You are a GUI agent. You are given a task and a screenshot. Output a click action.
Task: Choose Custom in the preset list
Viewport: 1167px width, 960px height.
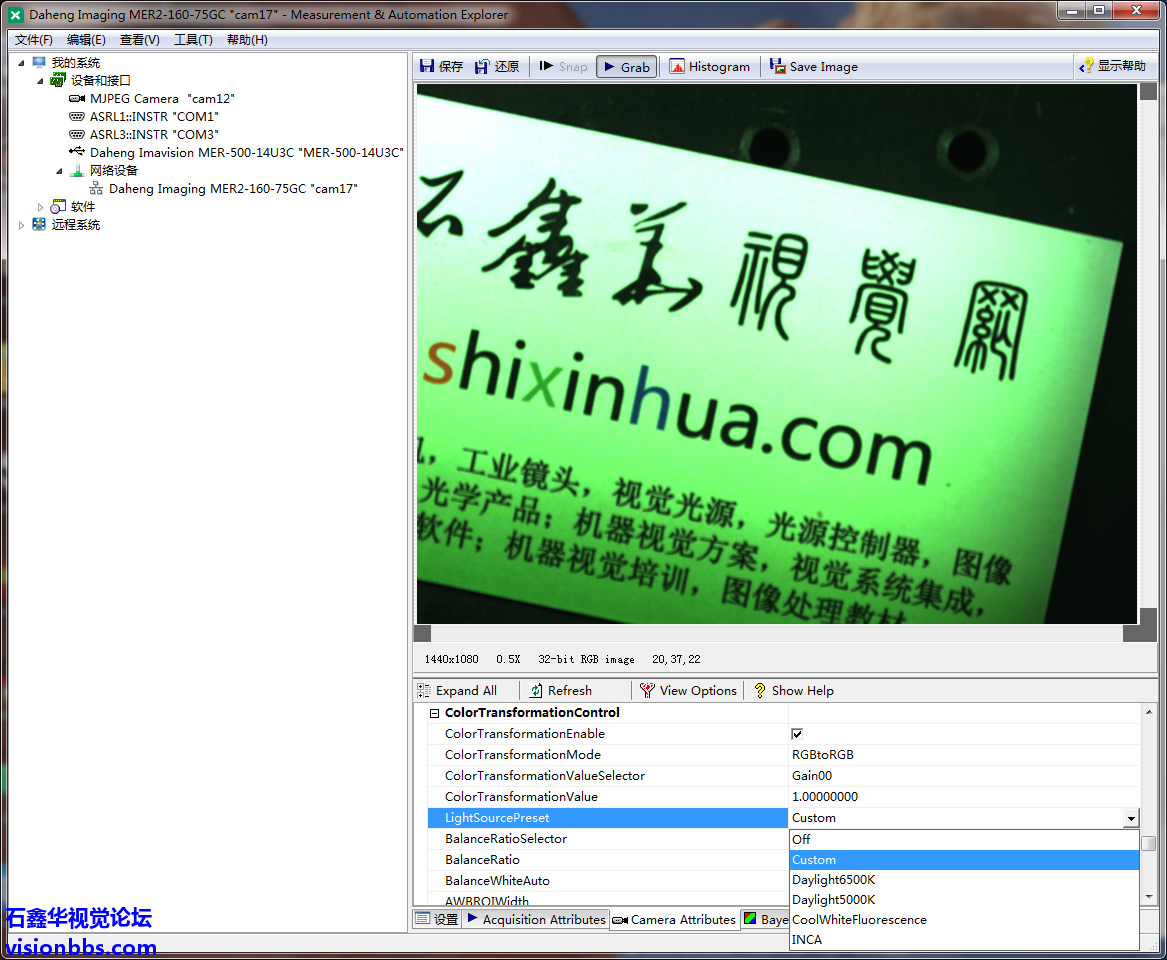point(964,860)
